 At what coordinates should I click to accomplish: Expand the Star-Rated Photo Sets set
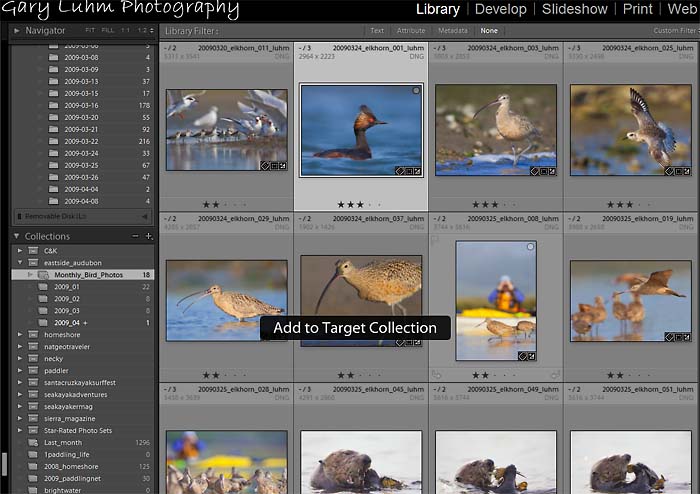pos(20,431)
